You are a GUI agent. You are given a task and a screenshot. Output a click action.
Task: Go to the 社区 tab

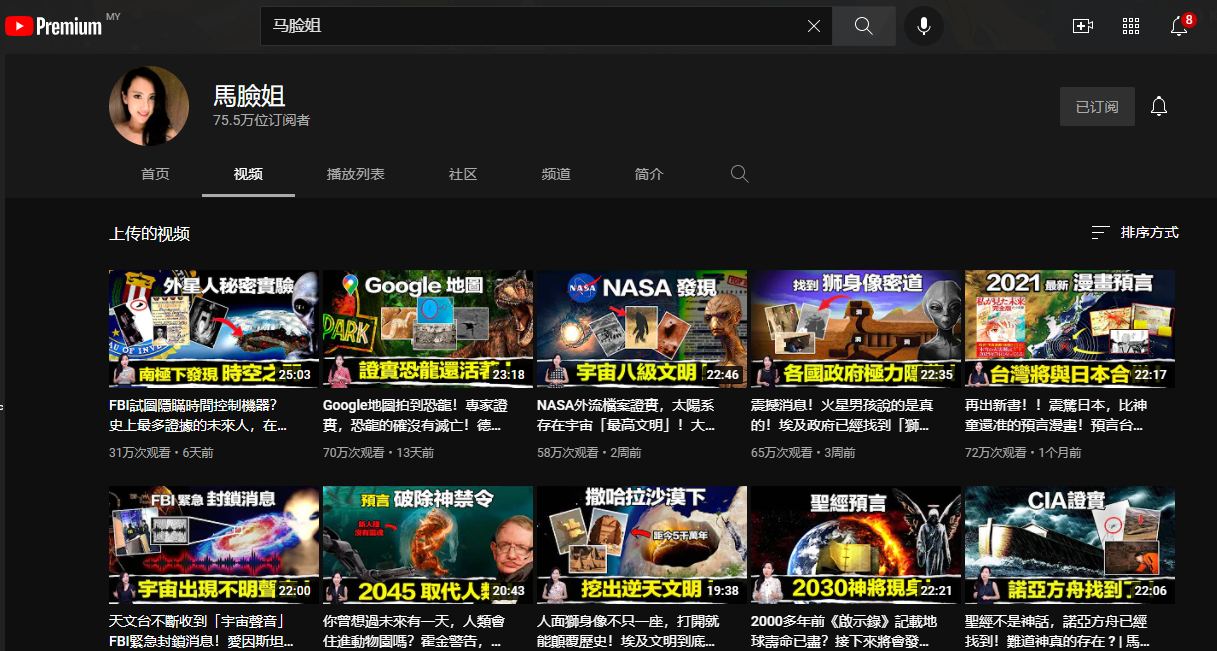pos(463,174)
